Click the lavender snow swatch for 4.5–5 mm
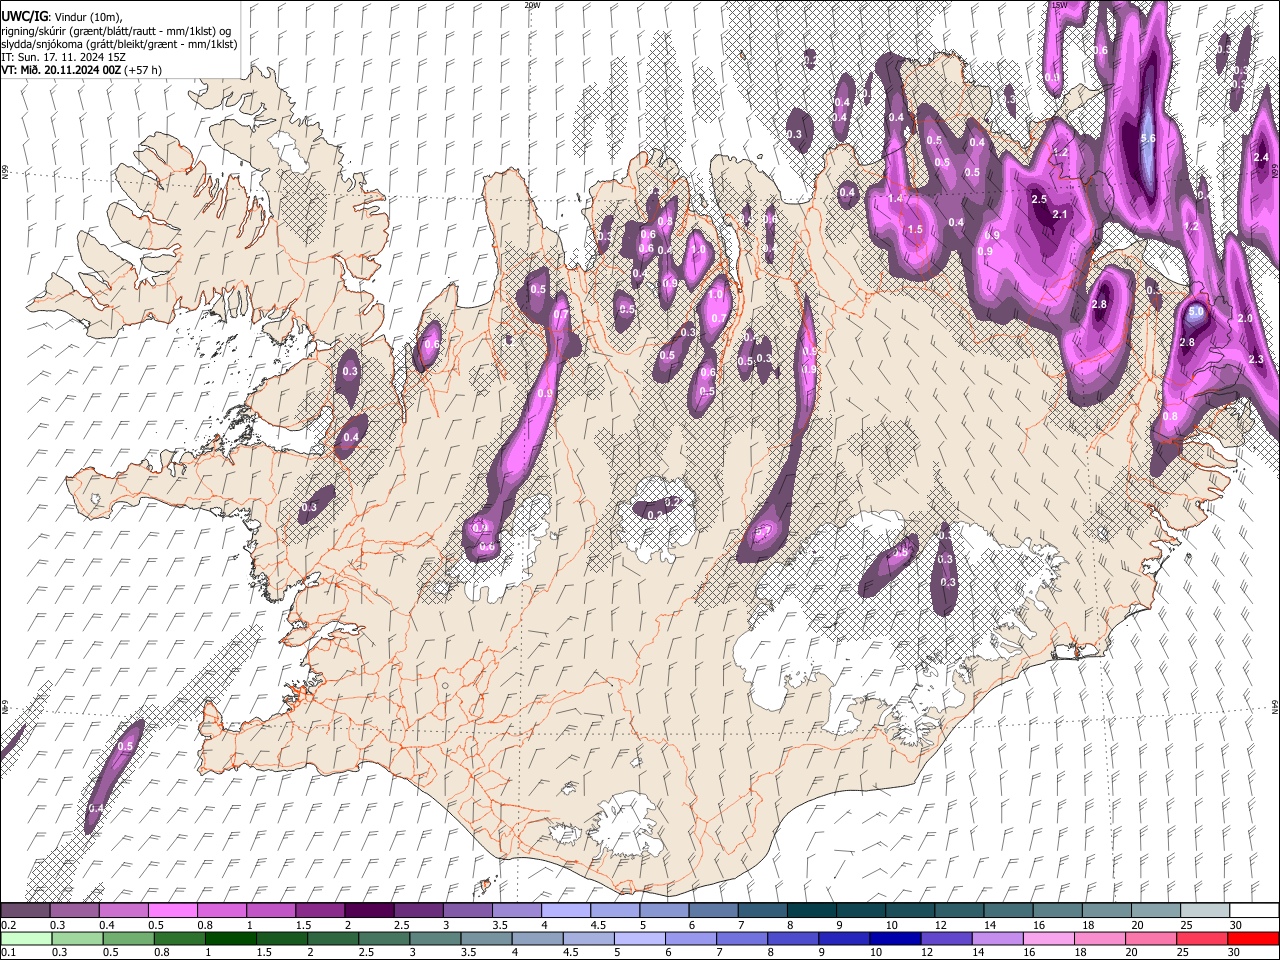Screen dimensions: 1280x960 [614, 910]
